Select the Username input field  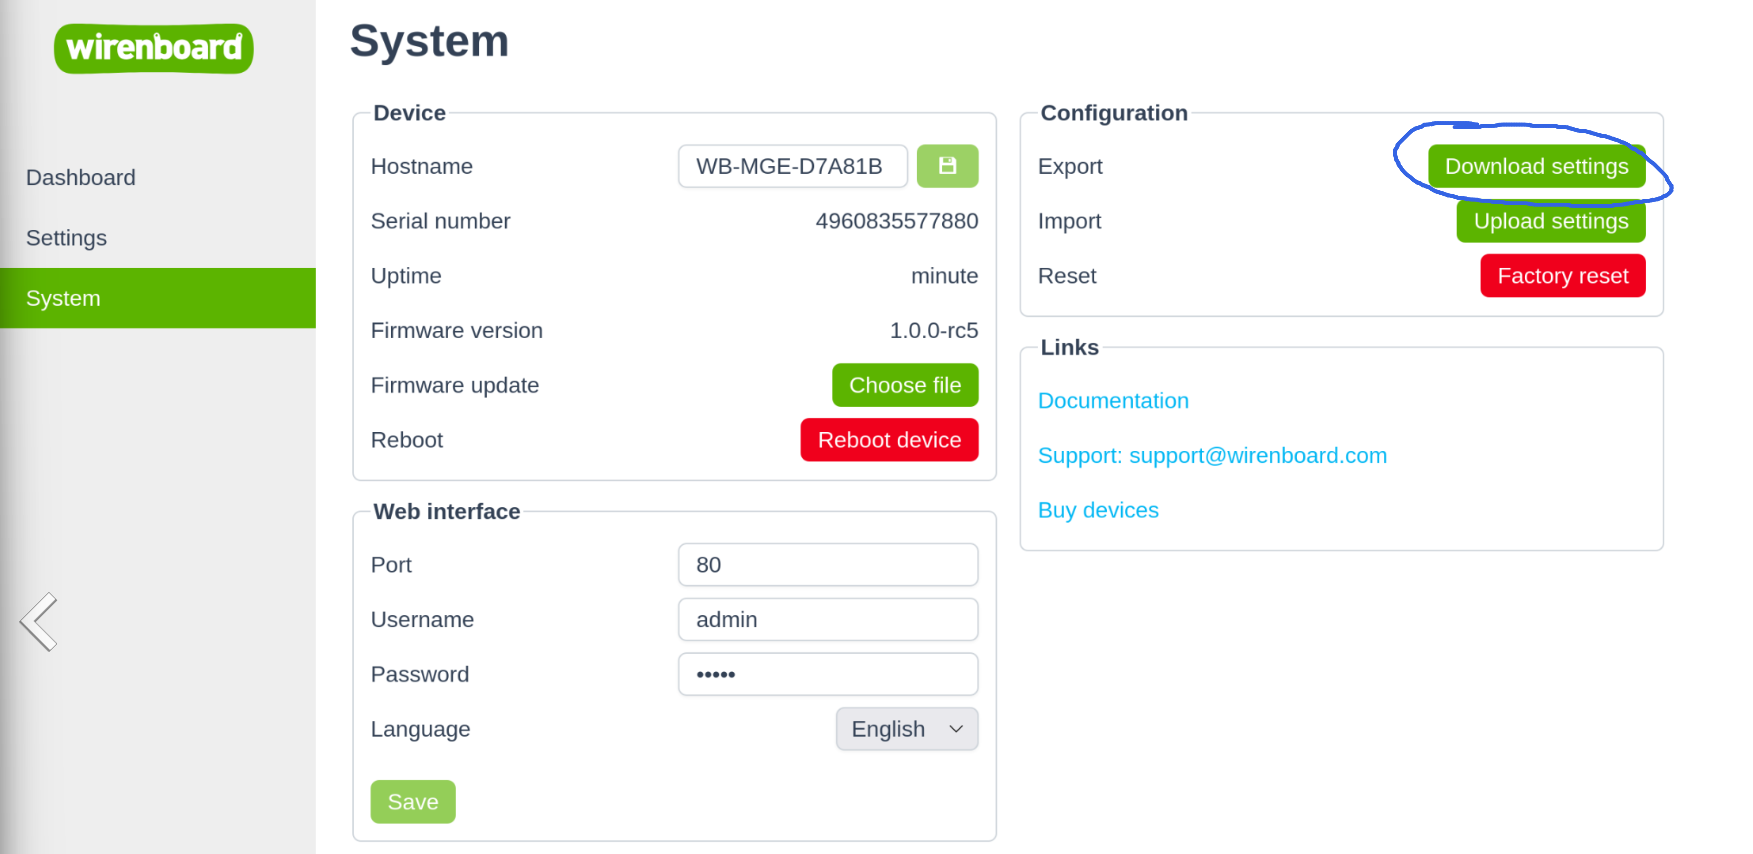[827, 620]
